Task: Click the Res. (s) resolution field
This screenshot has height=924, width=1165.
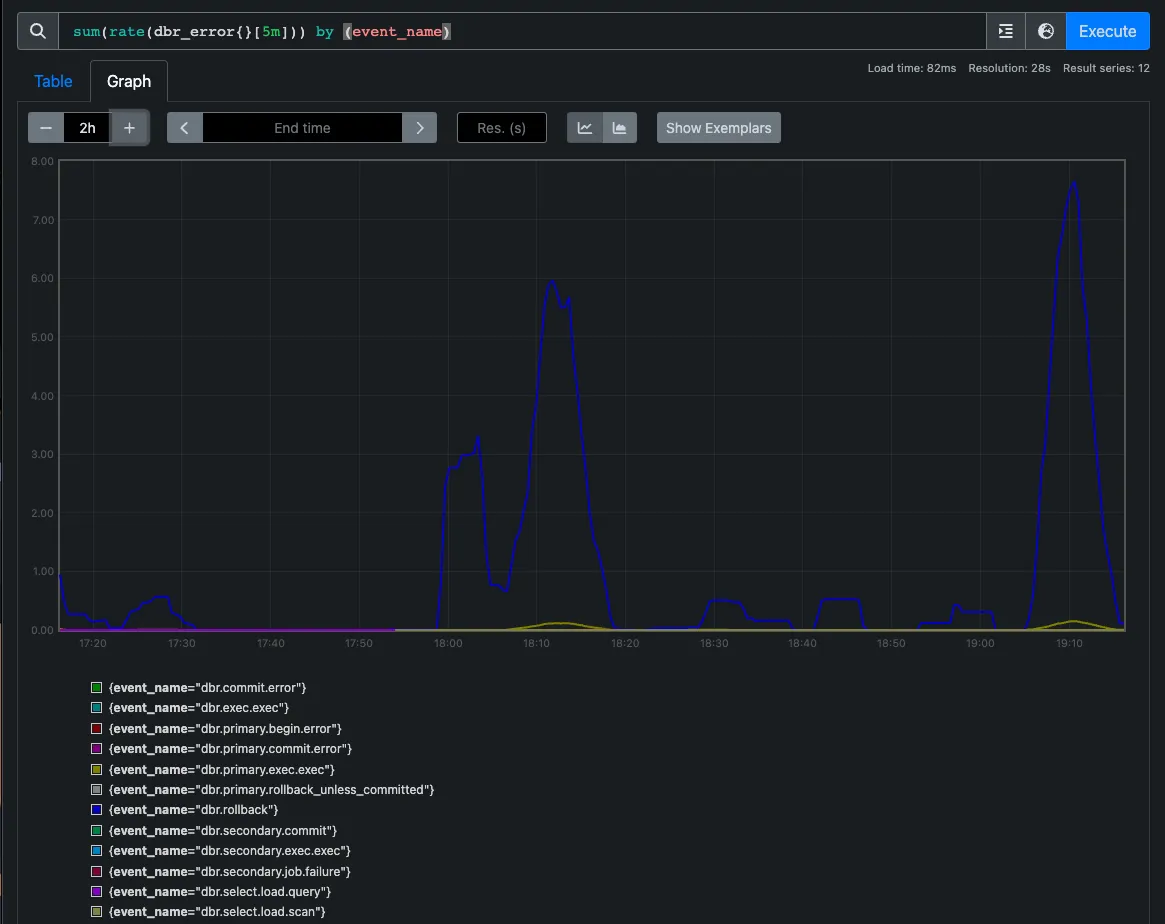Action: click(x=501, y=128)
